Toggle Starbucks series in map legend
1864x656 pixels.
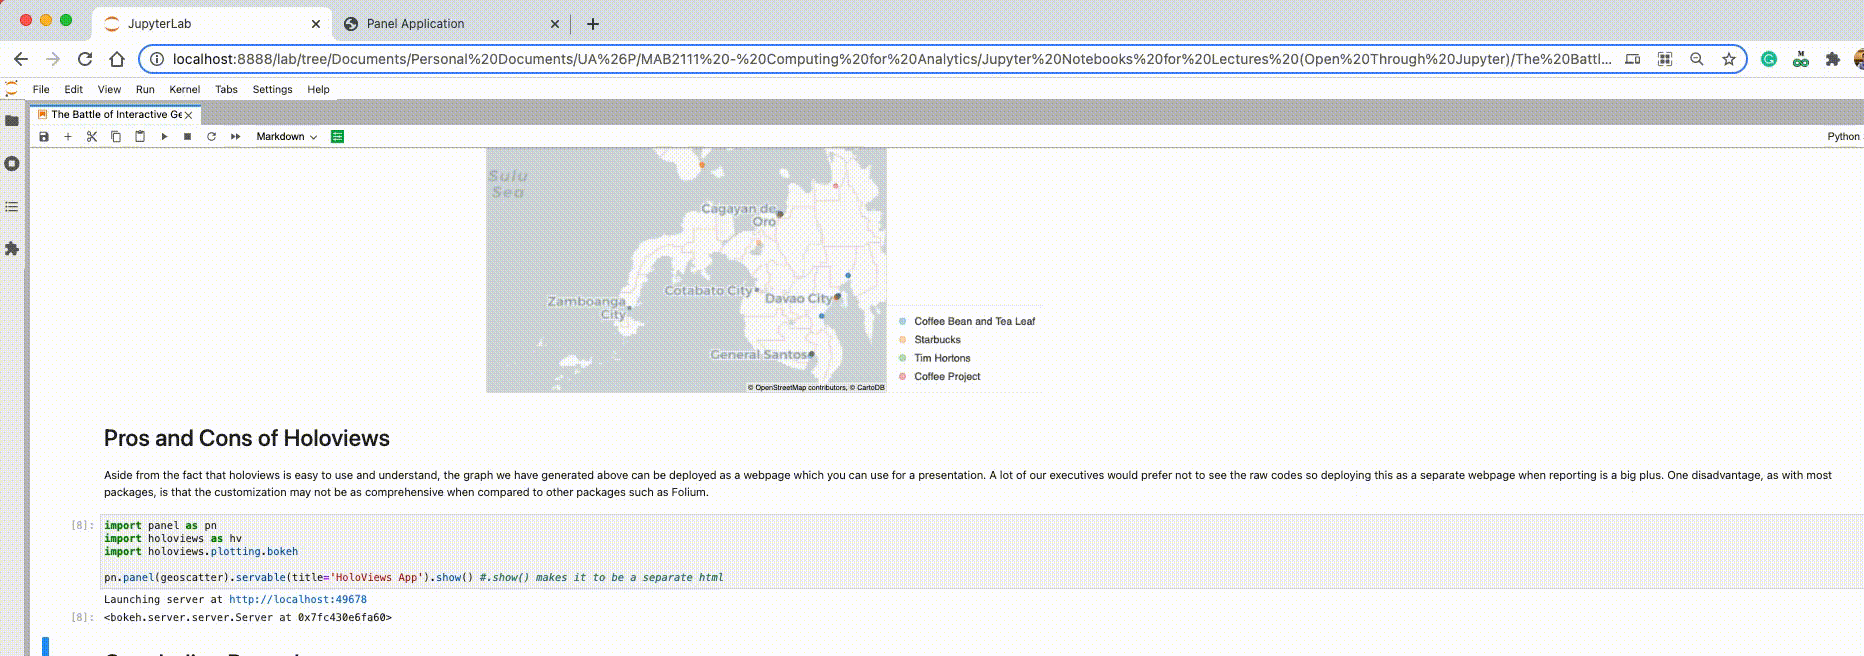tap(937, 340)
